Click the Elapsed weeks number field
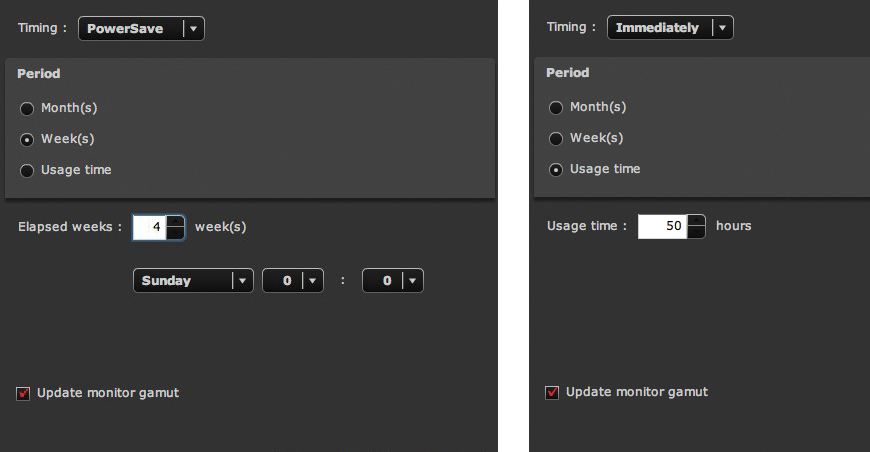This screenshot has width=870, height=452. tap(150, 227)
